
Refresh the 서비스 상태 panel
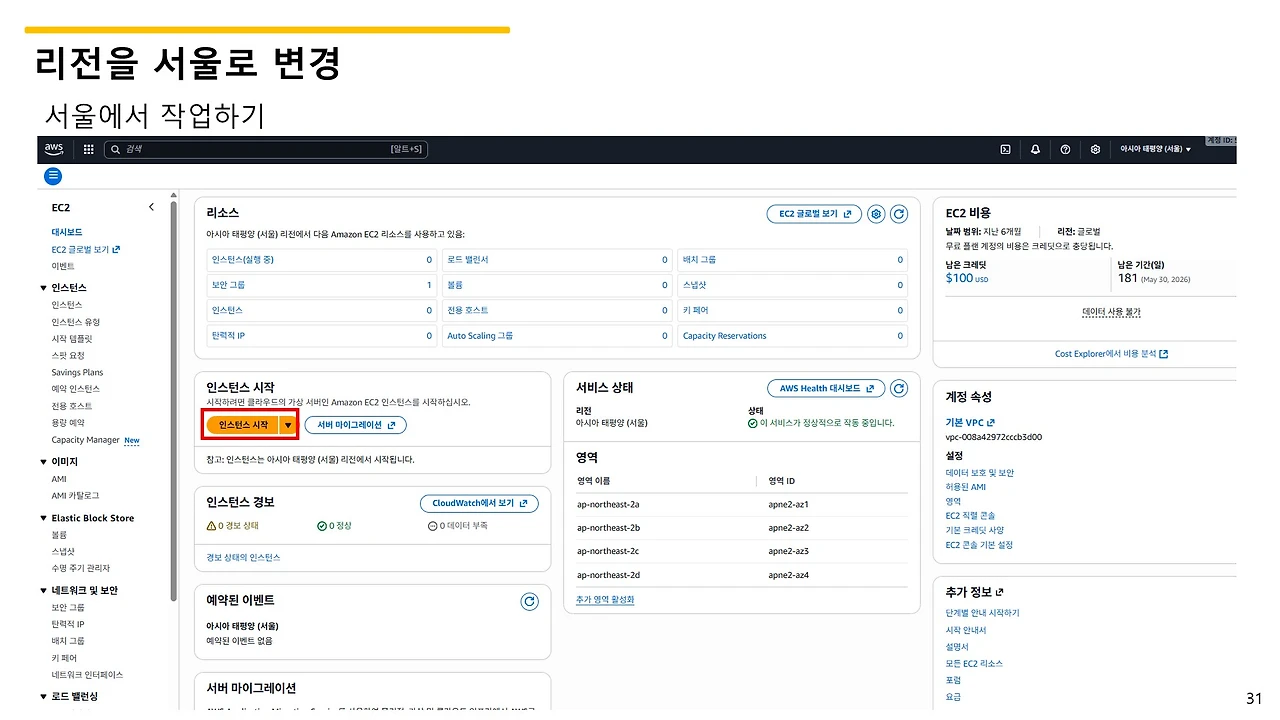[898, 388]
